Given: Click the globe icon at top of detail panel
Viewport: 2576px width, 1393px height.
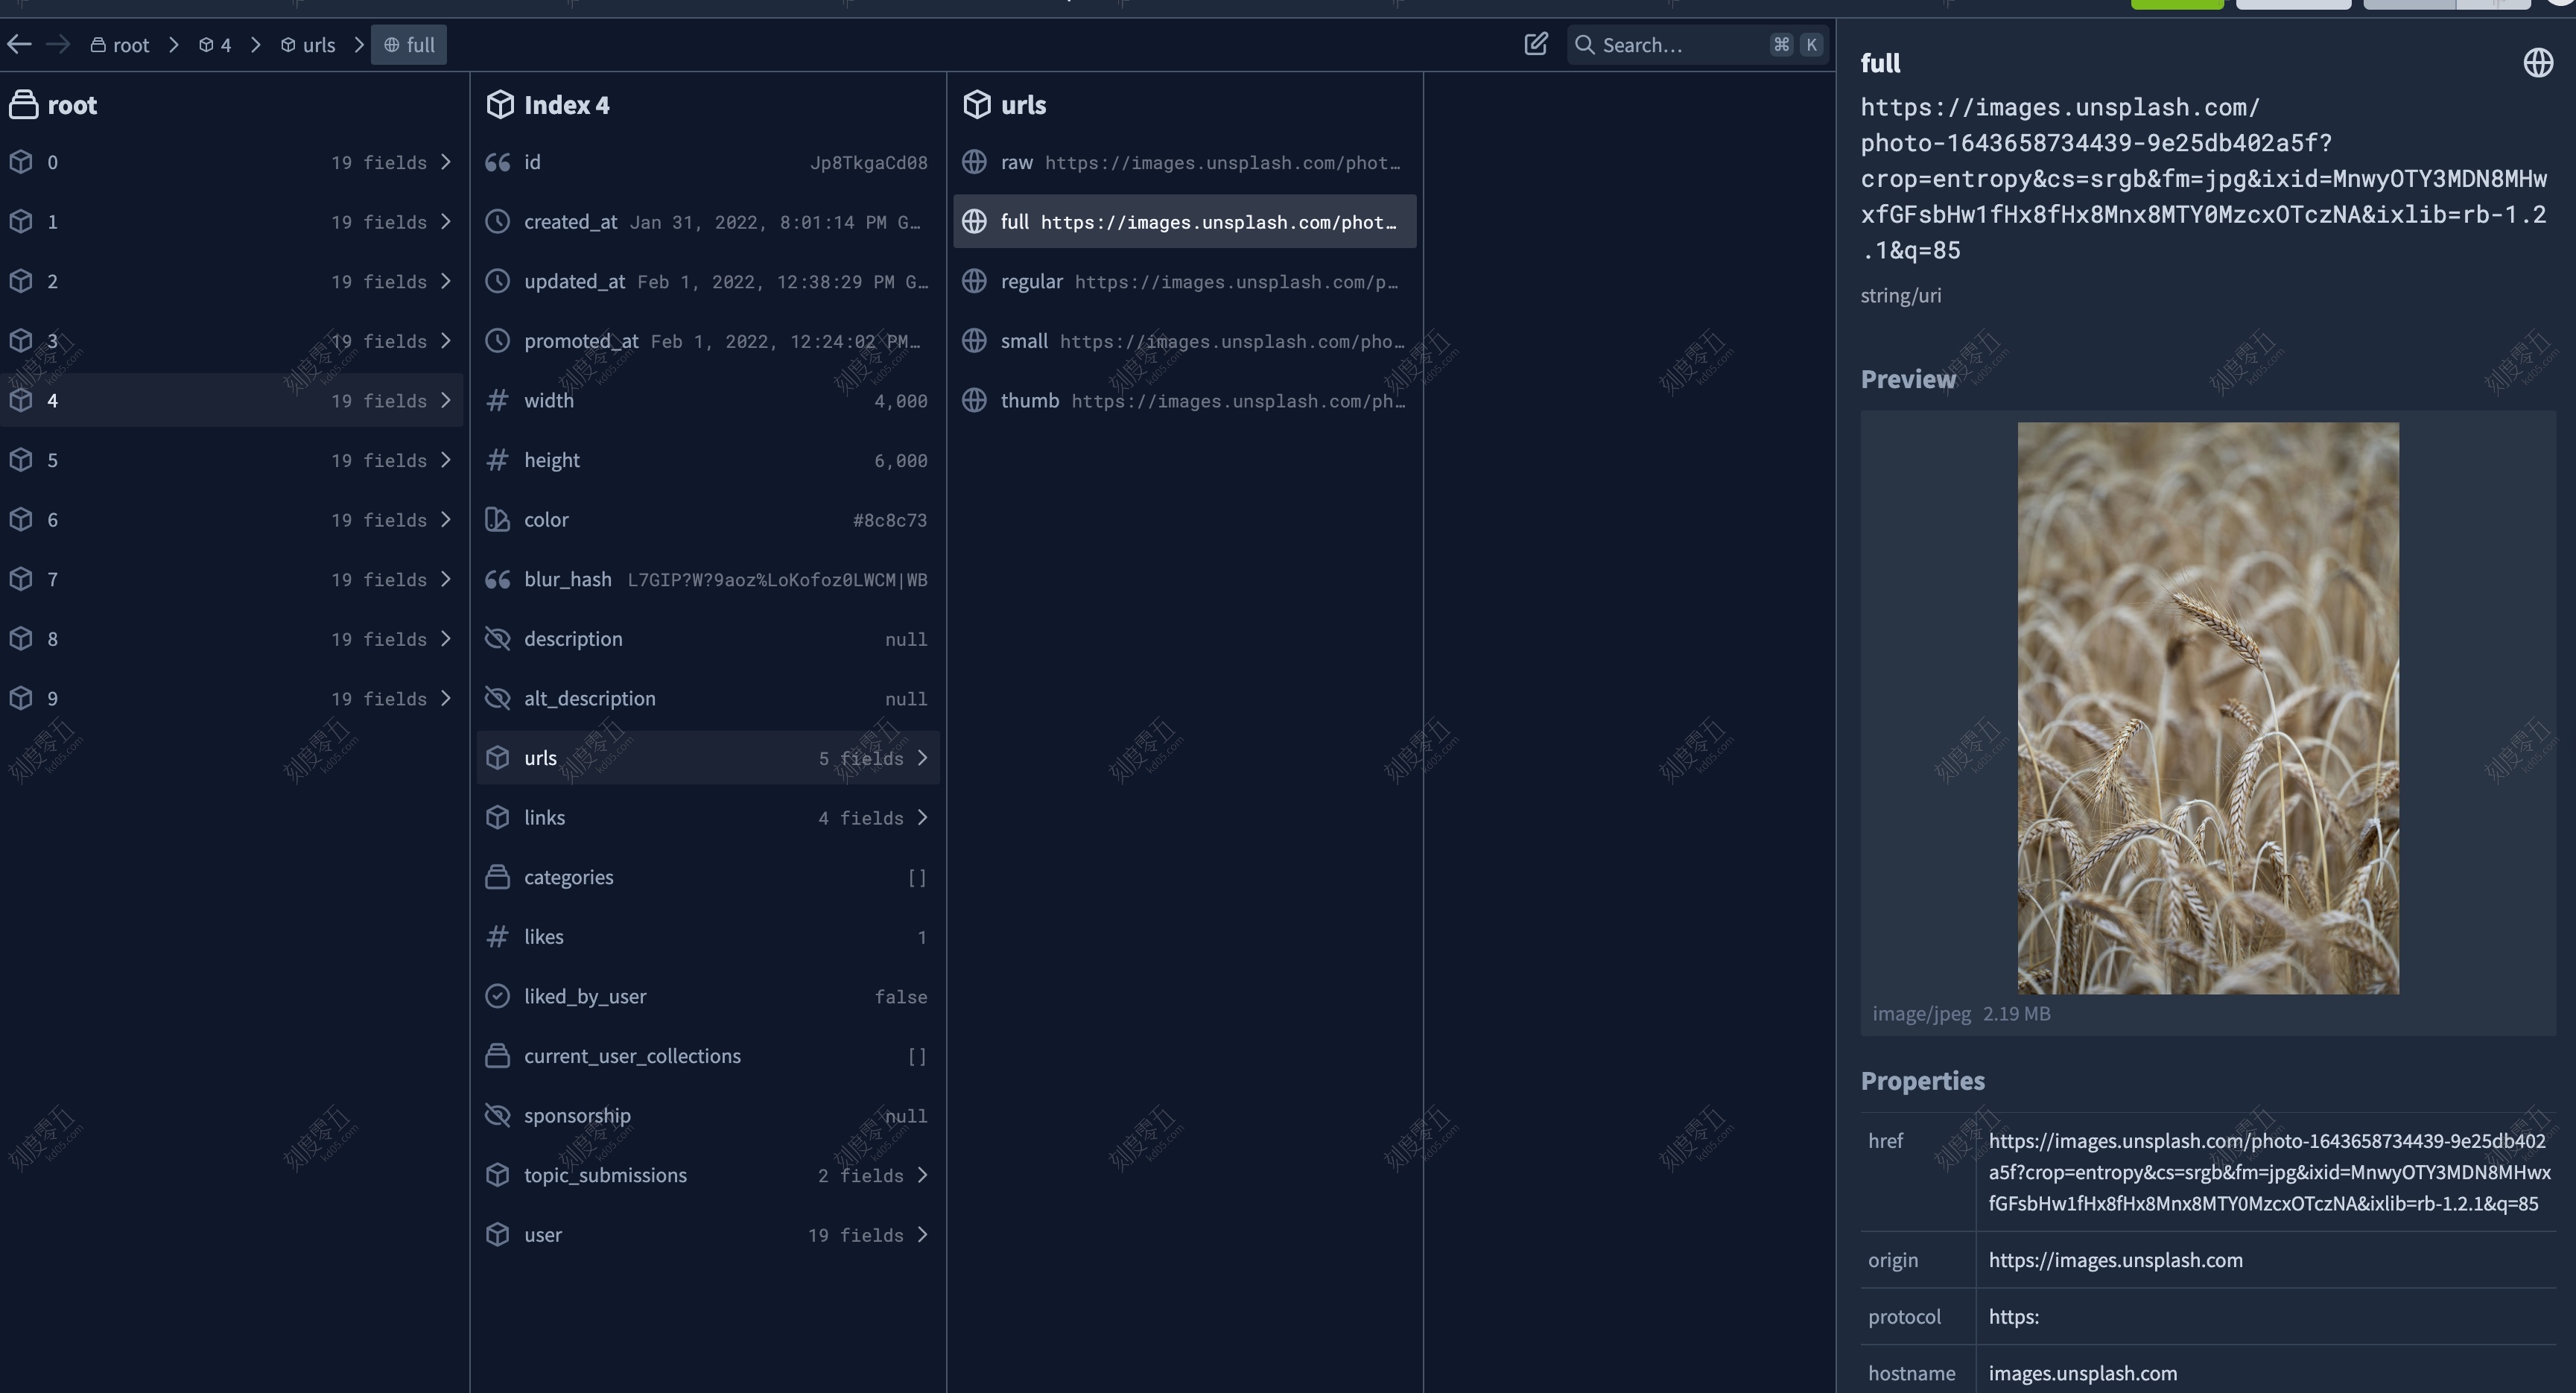Looking at the screenshot, I should tap(2538, 62).
